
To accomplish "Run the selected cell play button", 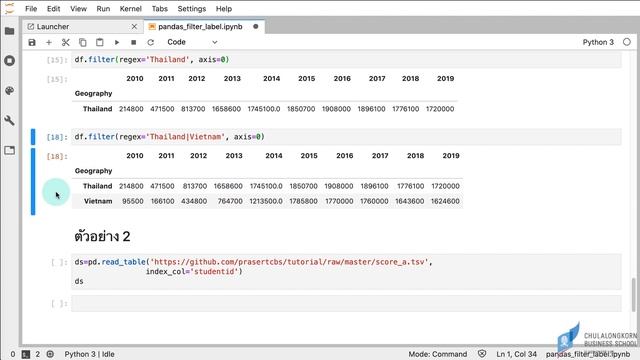I will pos(117,42).
